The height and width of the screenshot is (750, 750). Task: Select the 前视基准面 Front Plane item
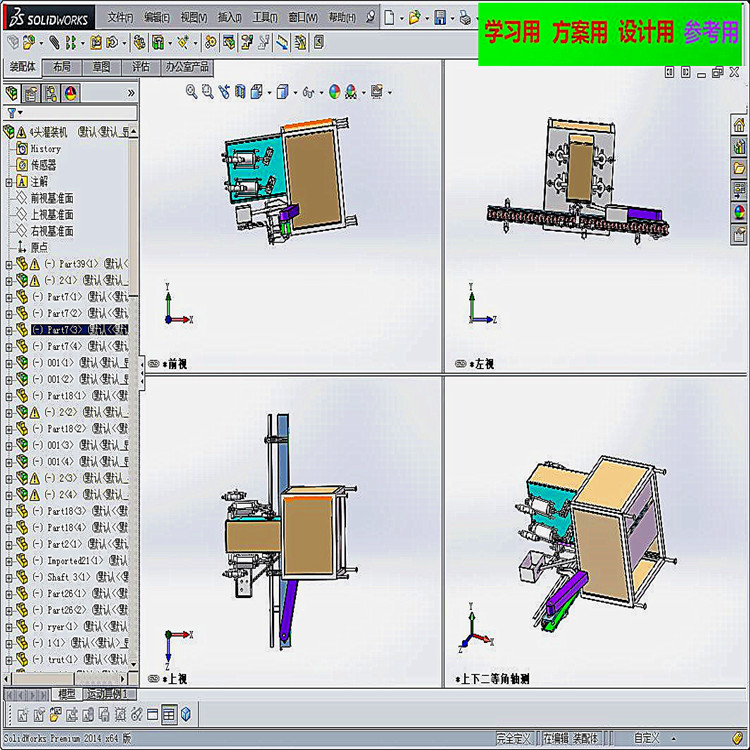point(52,198)
